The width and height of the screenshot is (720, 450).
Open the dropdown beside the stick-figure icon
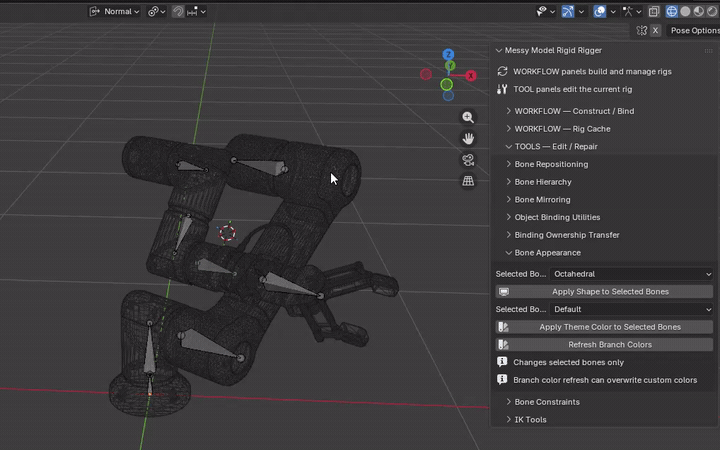click(x=639, y=11)
